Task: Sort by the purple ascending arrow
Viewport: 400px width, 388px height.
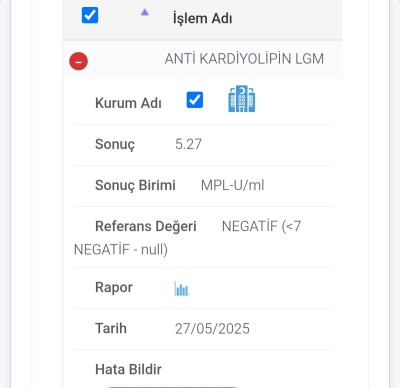Action: [144, 13]
